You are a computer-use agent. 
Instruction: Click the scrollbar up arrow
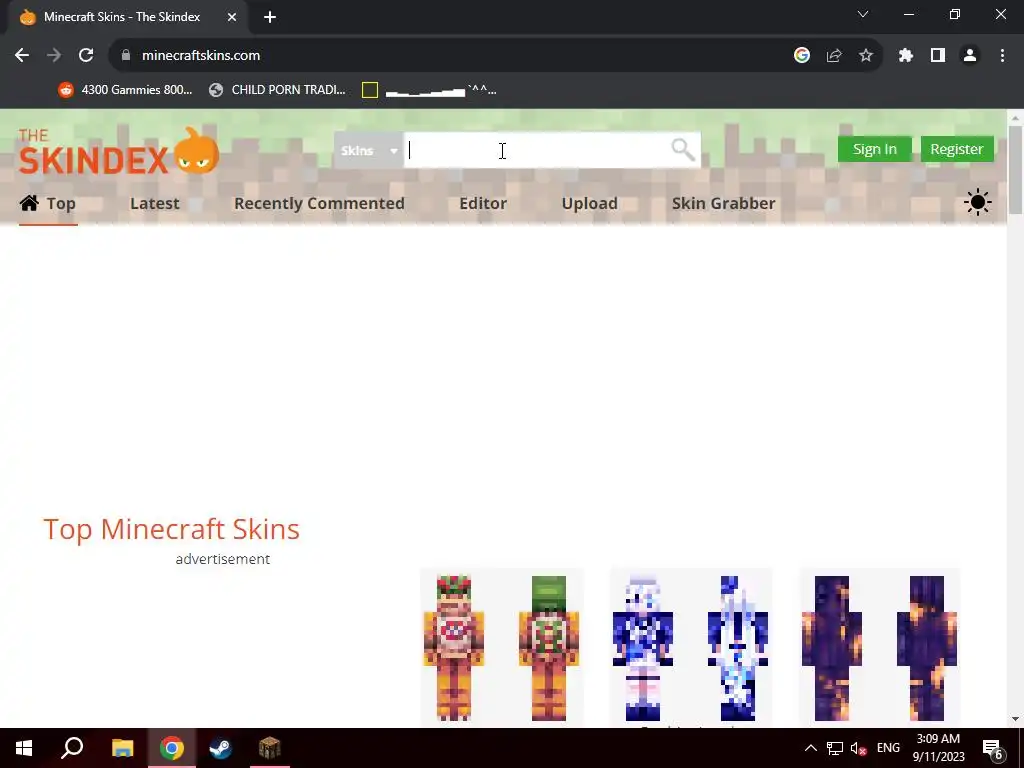pos(1015,118)
